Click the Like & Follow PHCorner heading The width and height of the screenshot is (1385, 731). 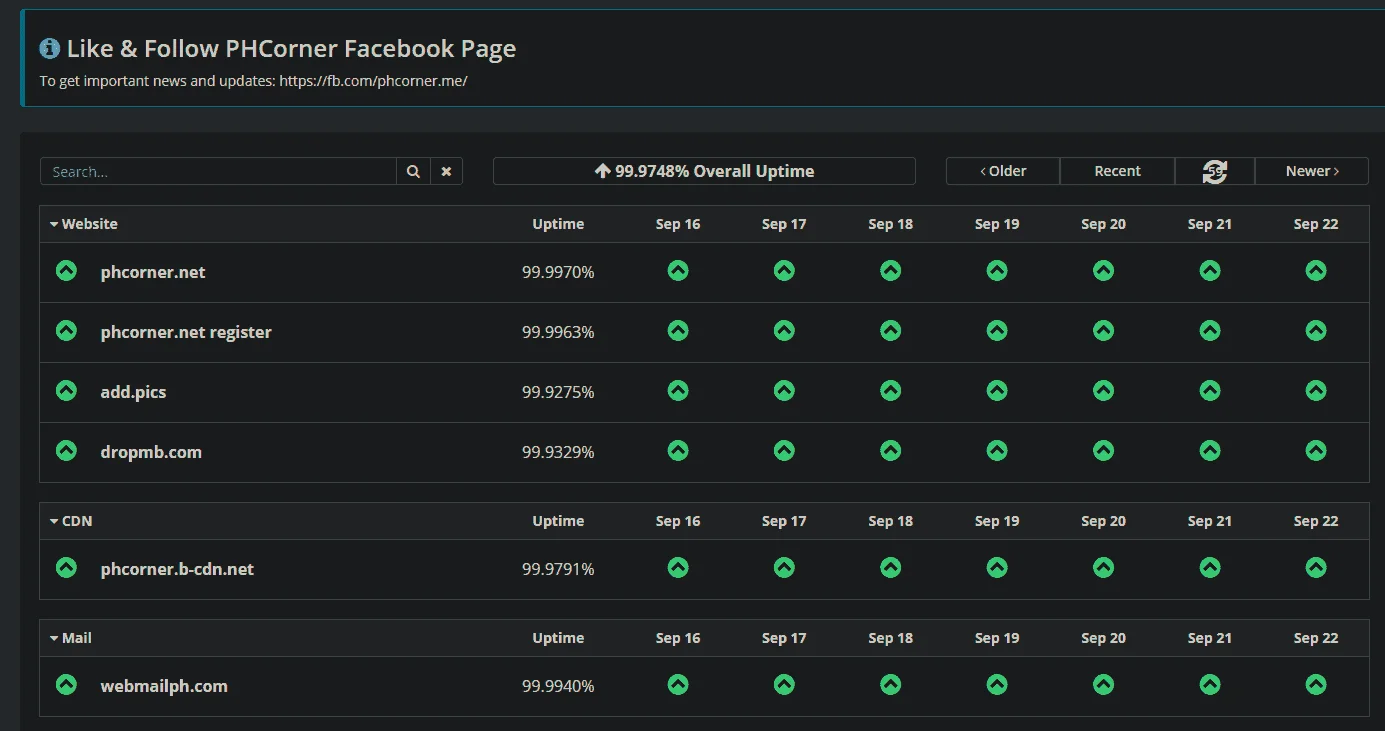click(x=291, y=48)
